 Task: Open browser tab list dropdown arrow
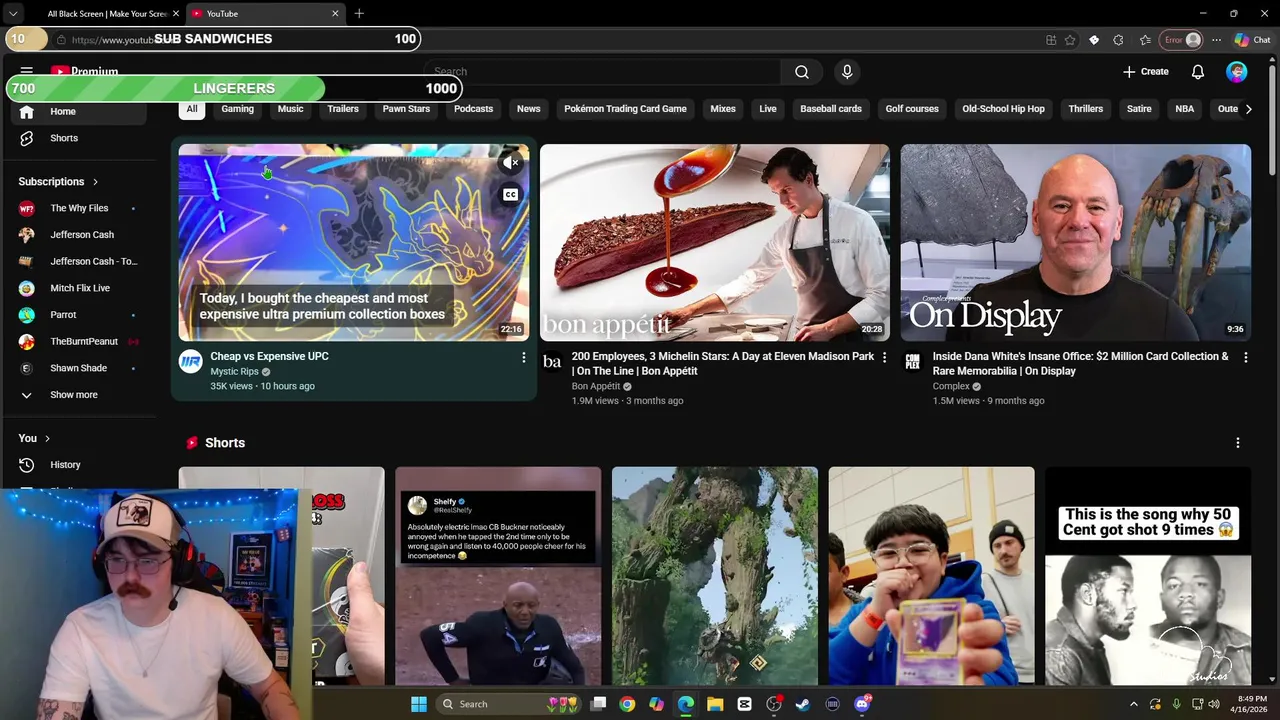13,14
